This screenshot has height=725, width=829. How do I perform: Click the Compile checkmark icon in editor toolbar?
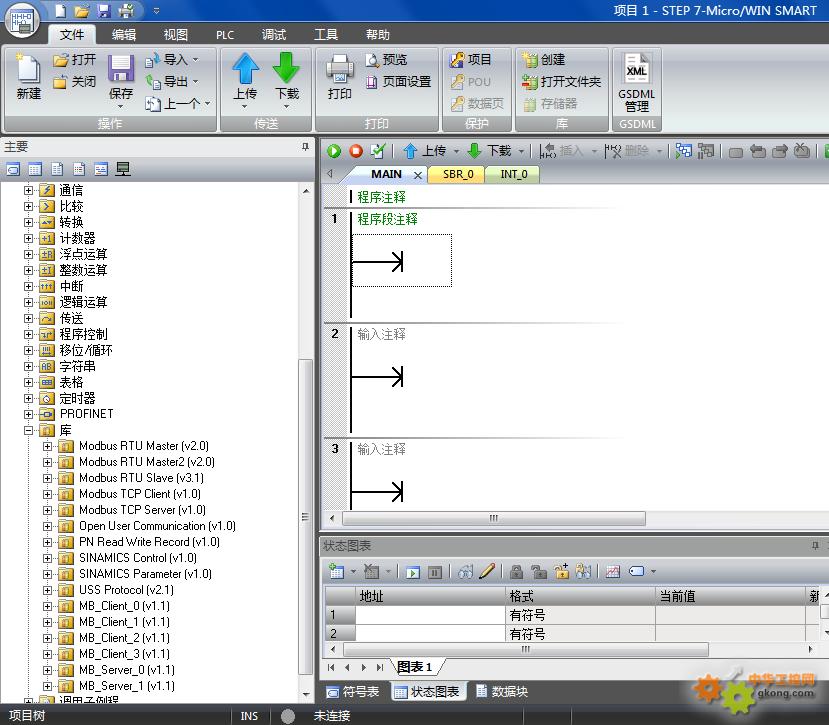tap(377, 151)
